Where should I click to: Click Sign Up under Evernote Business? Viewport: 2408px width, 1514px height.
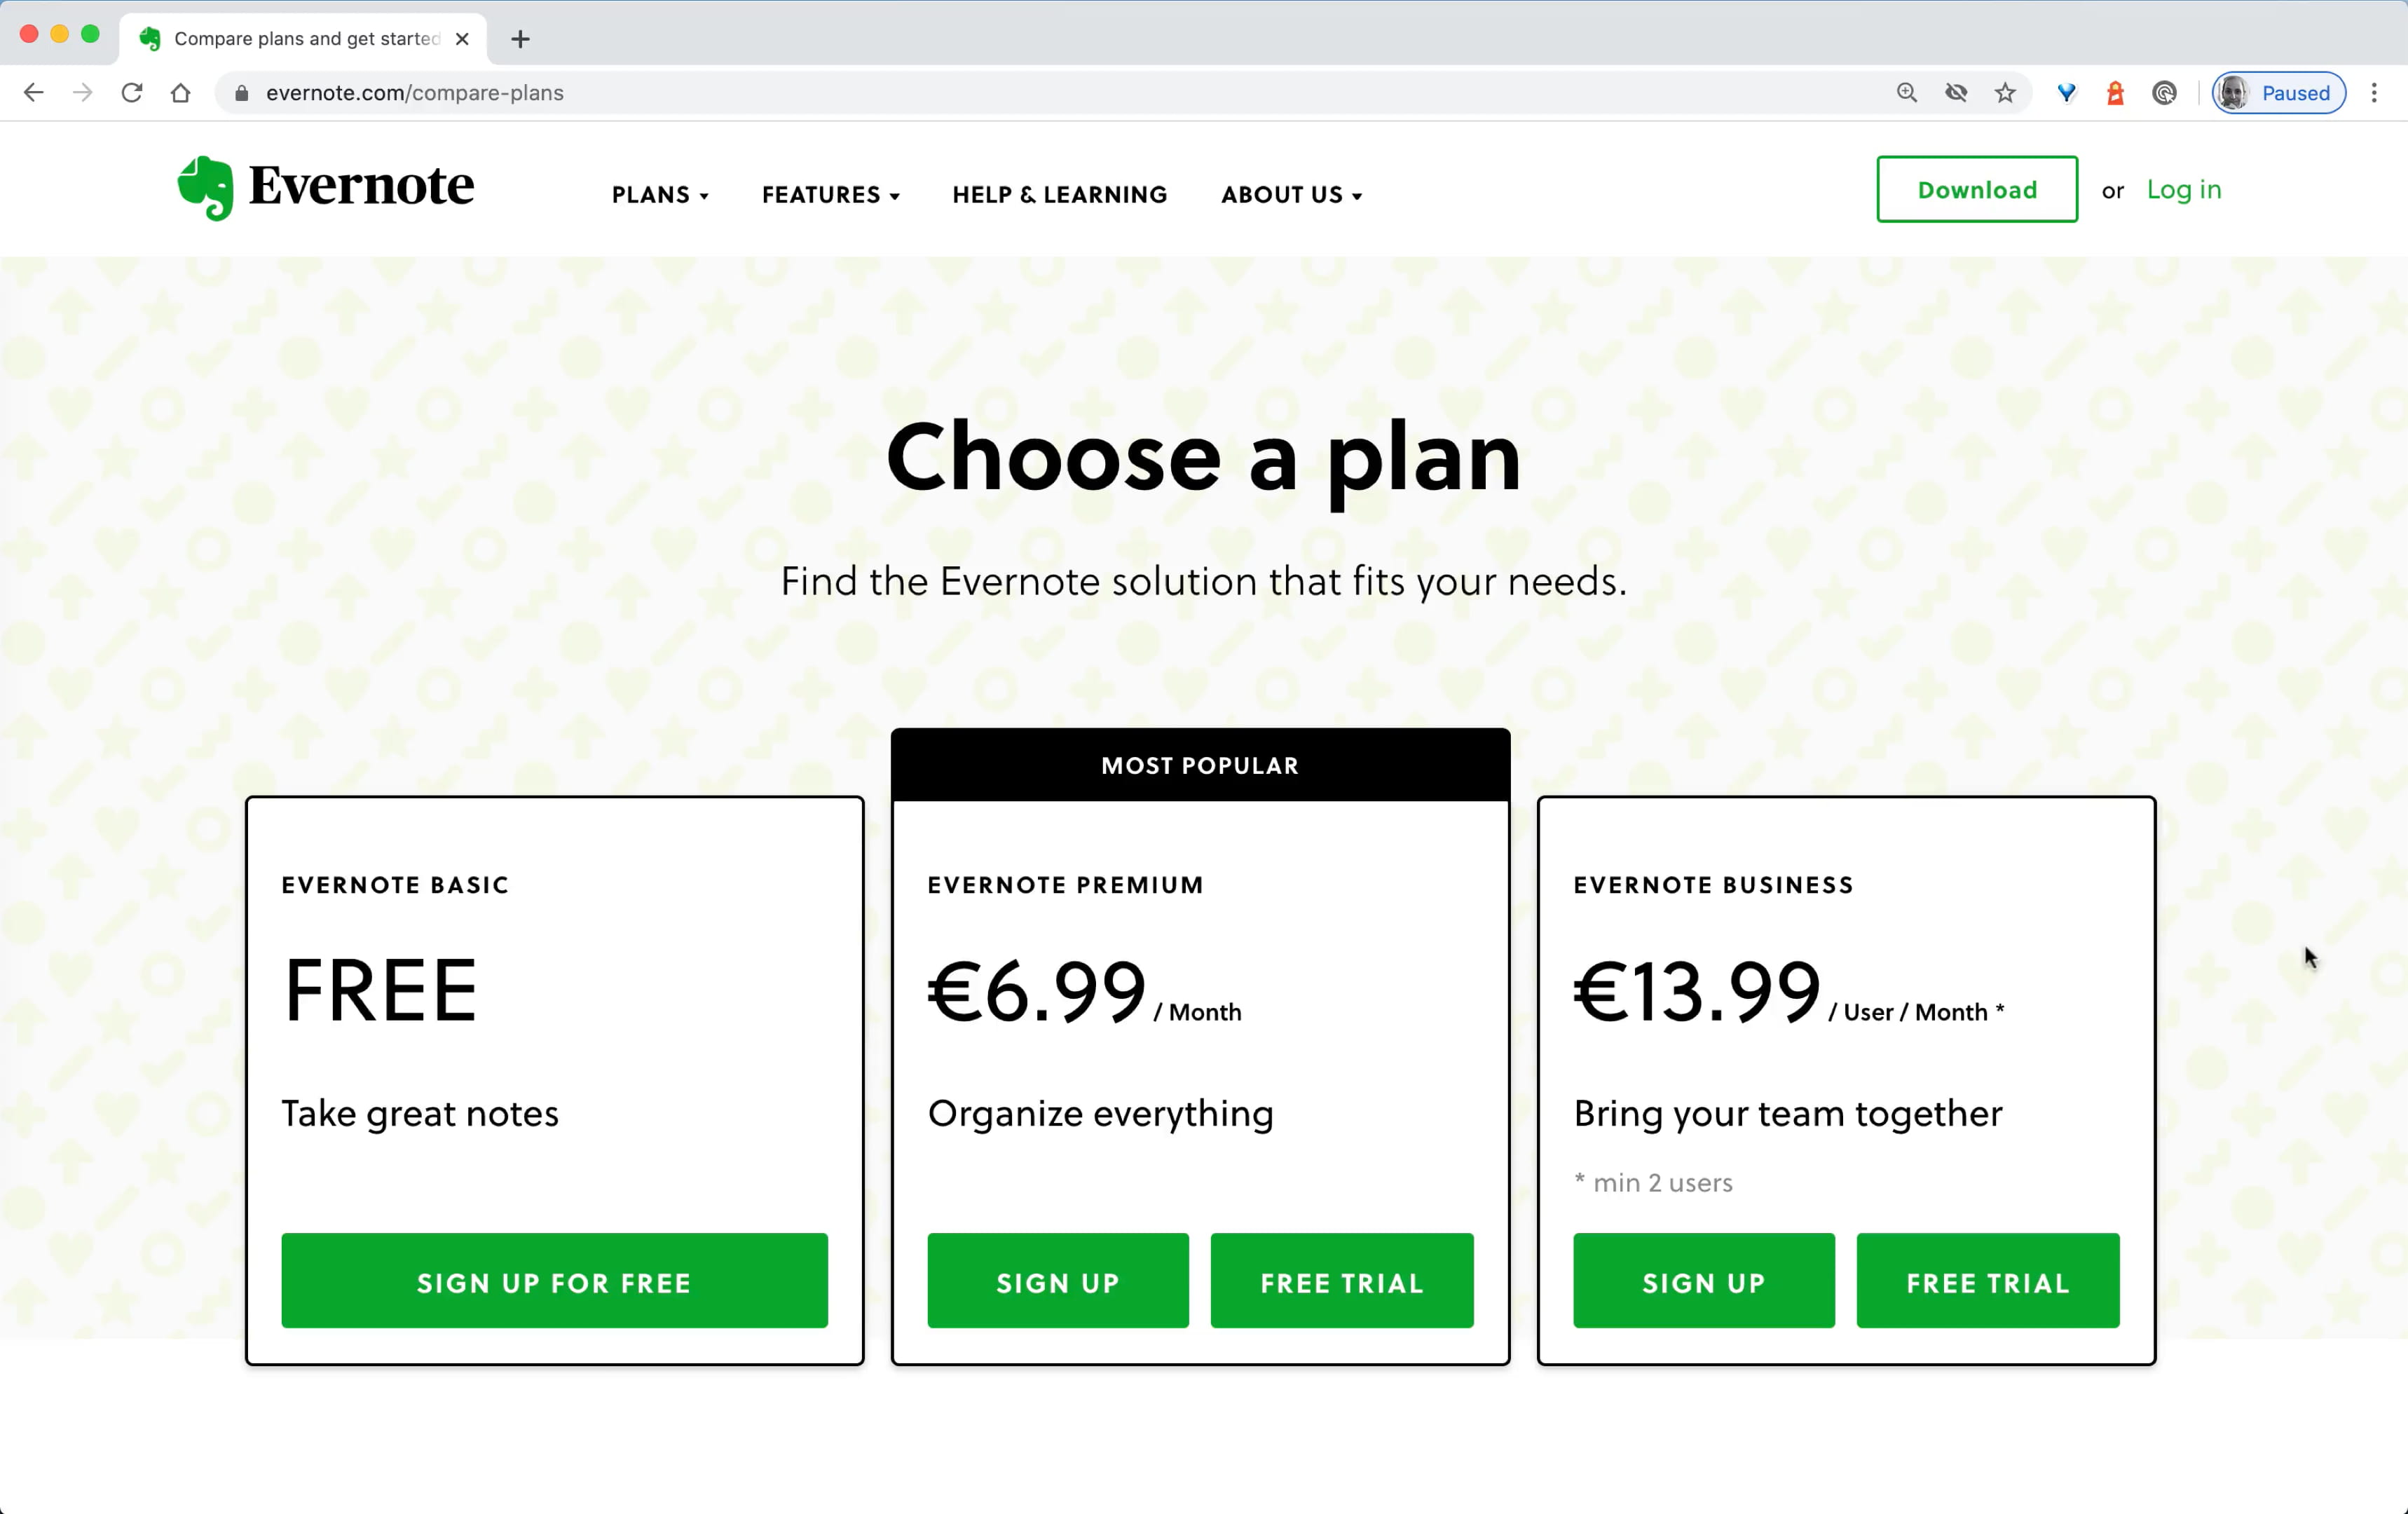1703,1281
